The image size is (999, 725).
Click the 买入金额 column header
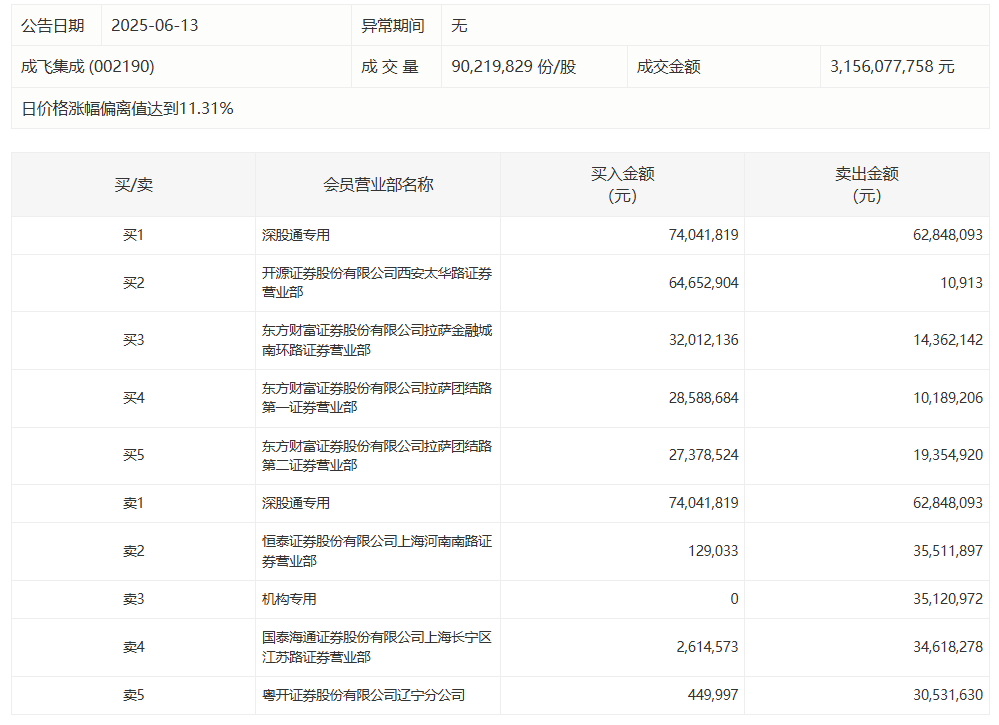pos(622,183)
